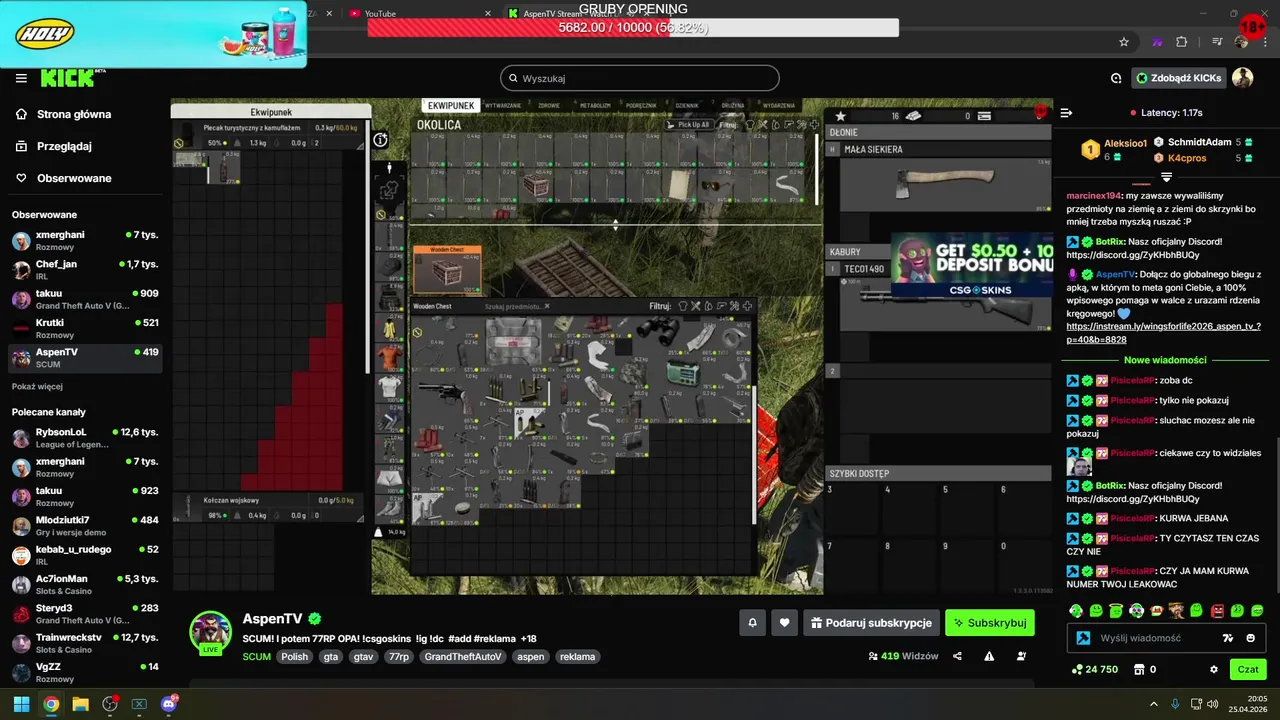Image resolution: width=1280 pixels, height=720 pixels.
Task: Open the channel points 24 750 balance
Action: (x=1095, y=669)
